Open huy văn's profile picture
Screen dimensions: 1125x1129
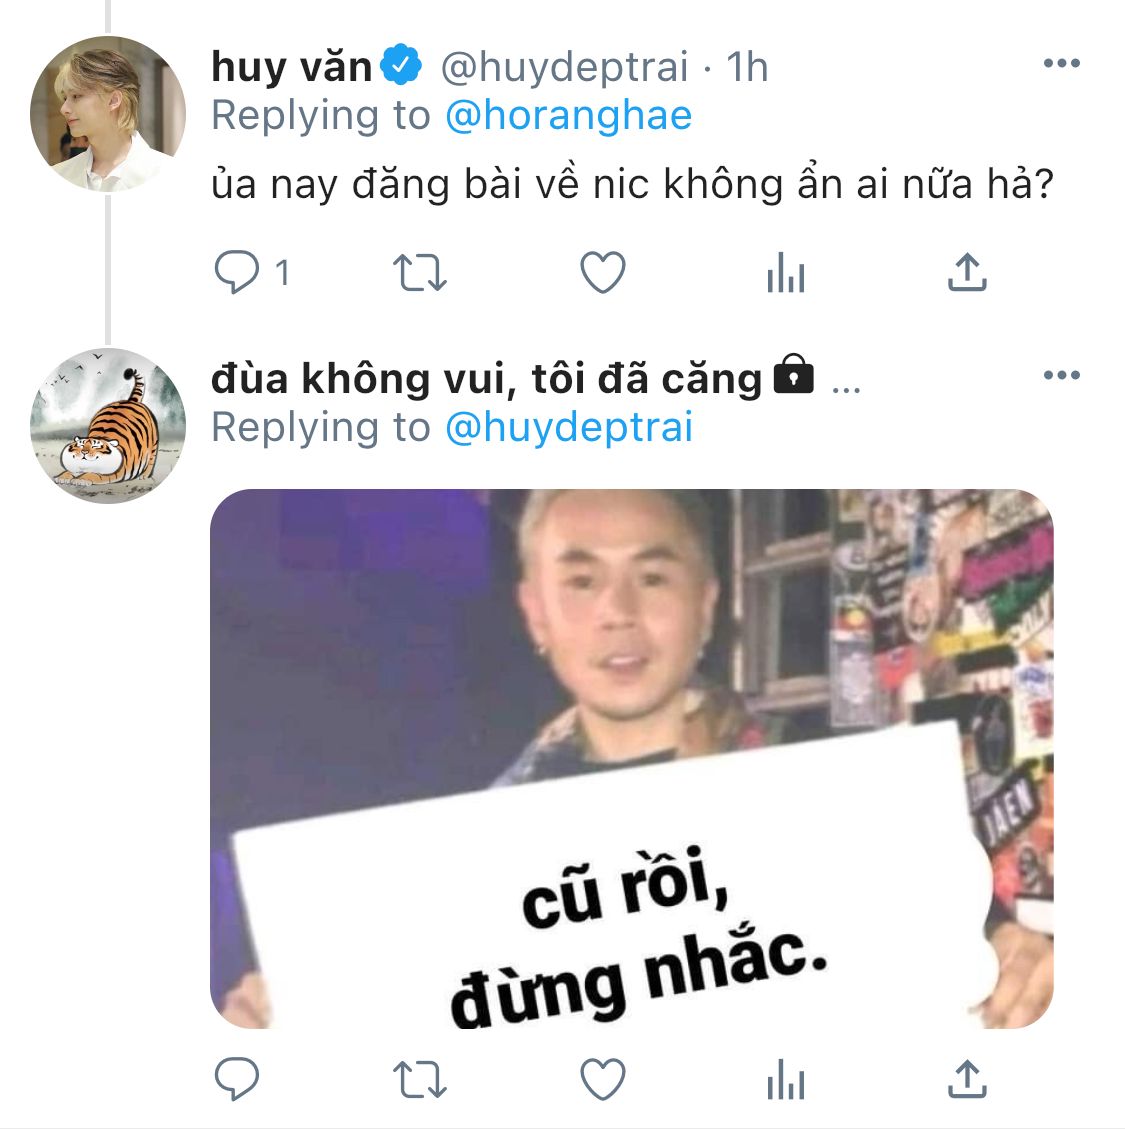(x=108, y=114)
